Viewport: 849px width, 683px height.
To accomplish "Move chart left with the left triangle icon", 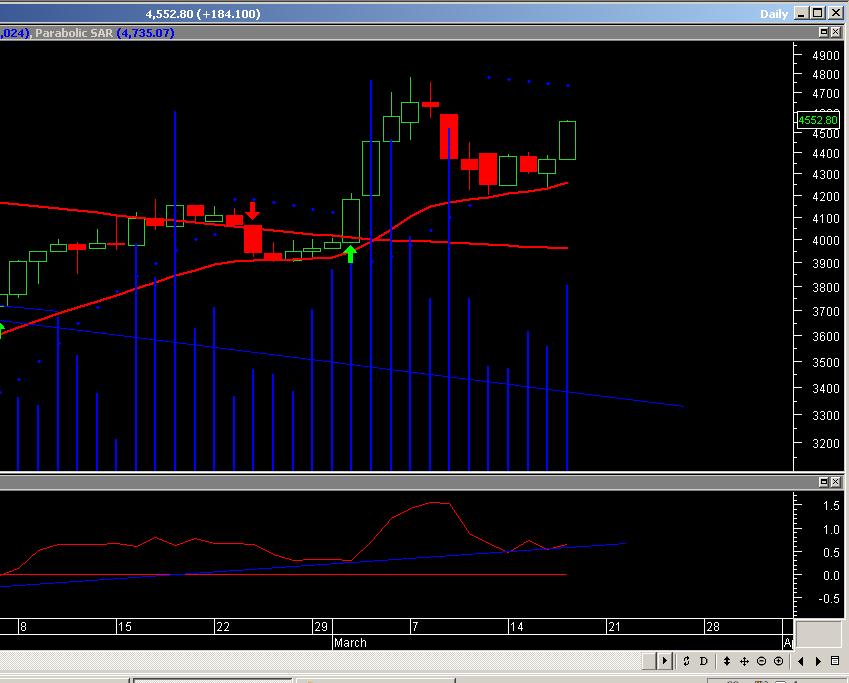I will point(801,662).
